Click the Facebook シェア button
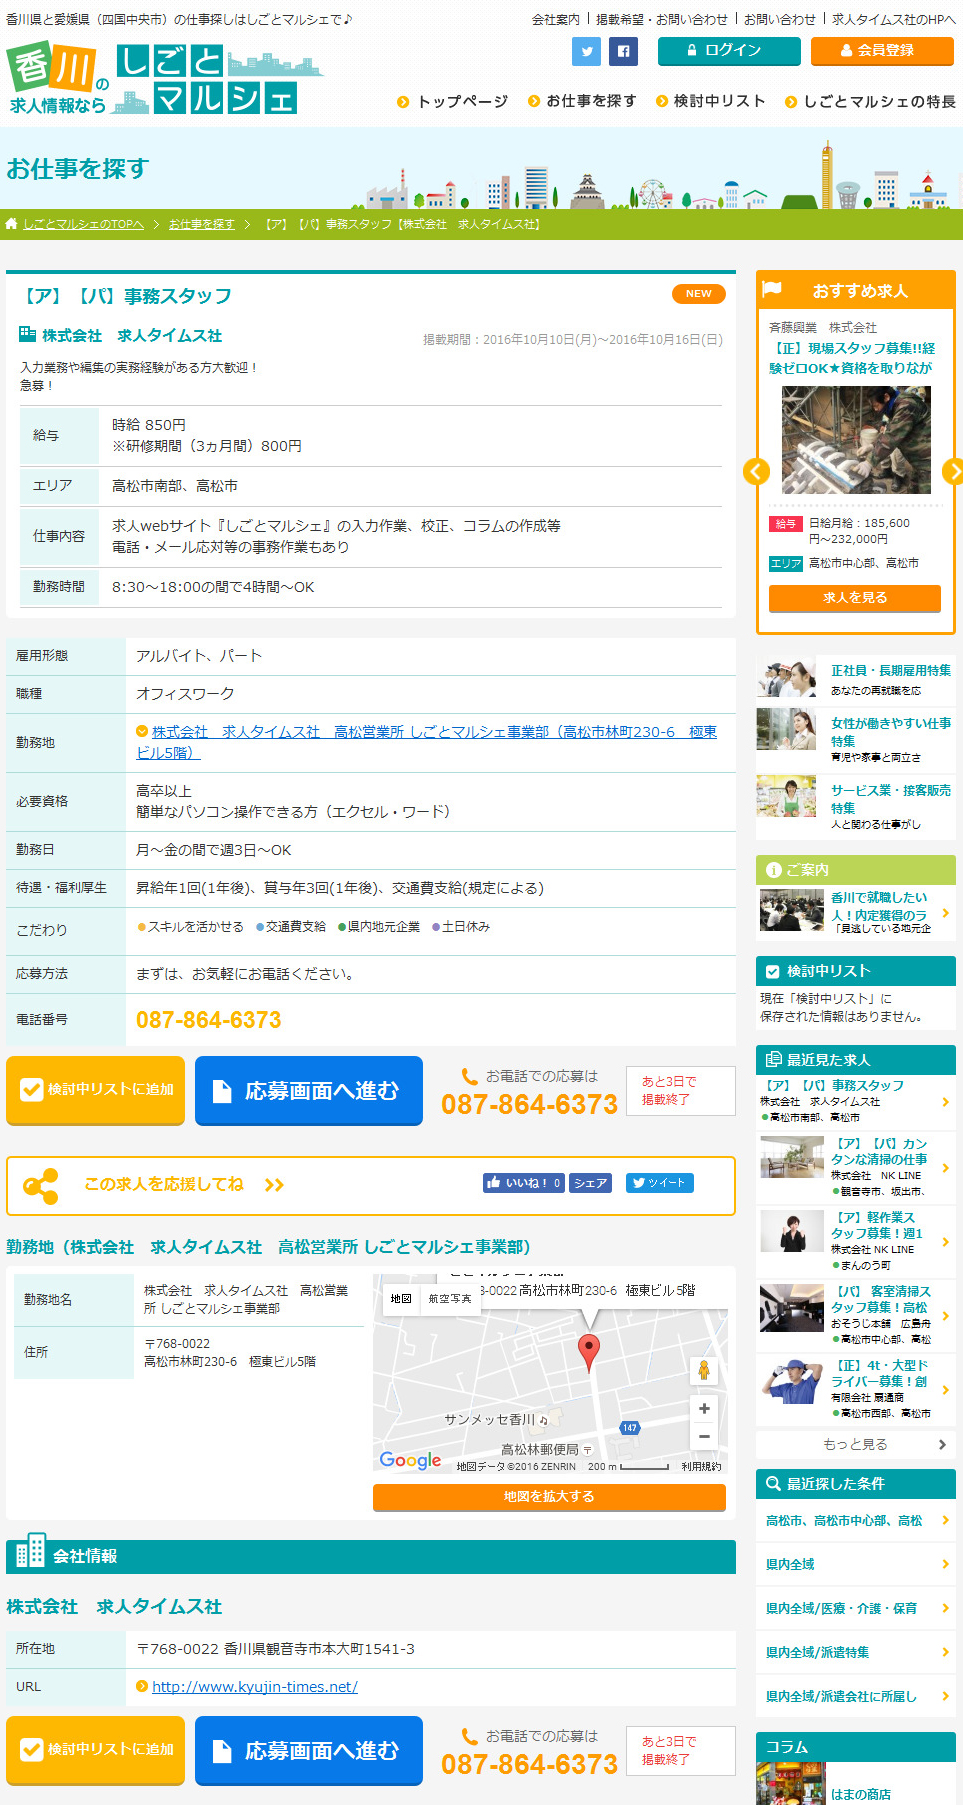The image size is (963, 1805). [591, 1183]
